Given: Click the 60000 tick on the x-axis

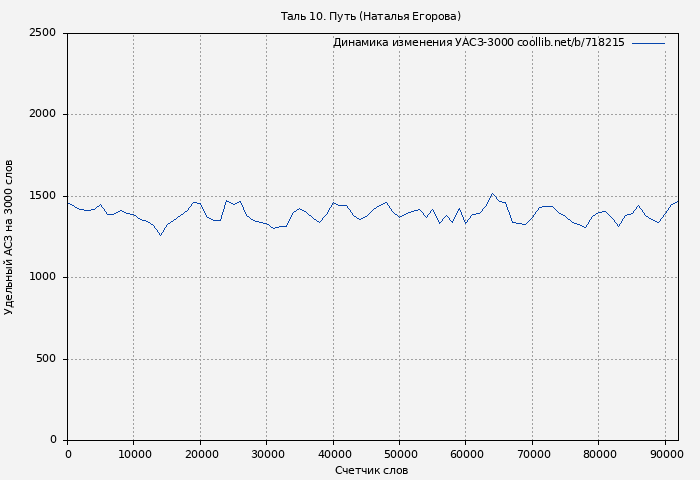Looking at the screenshot, I should 466,455.
